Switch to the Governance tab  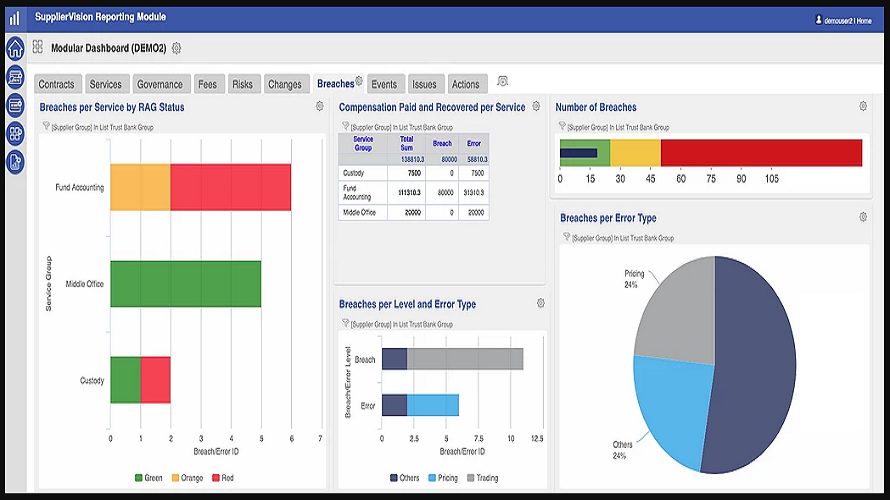161,84
